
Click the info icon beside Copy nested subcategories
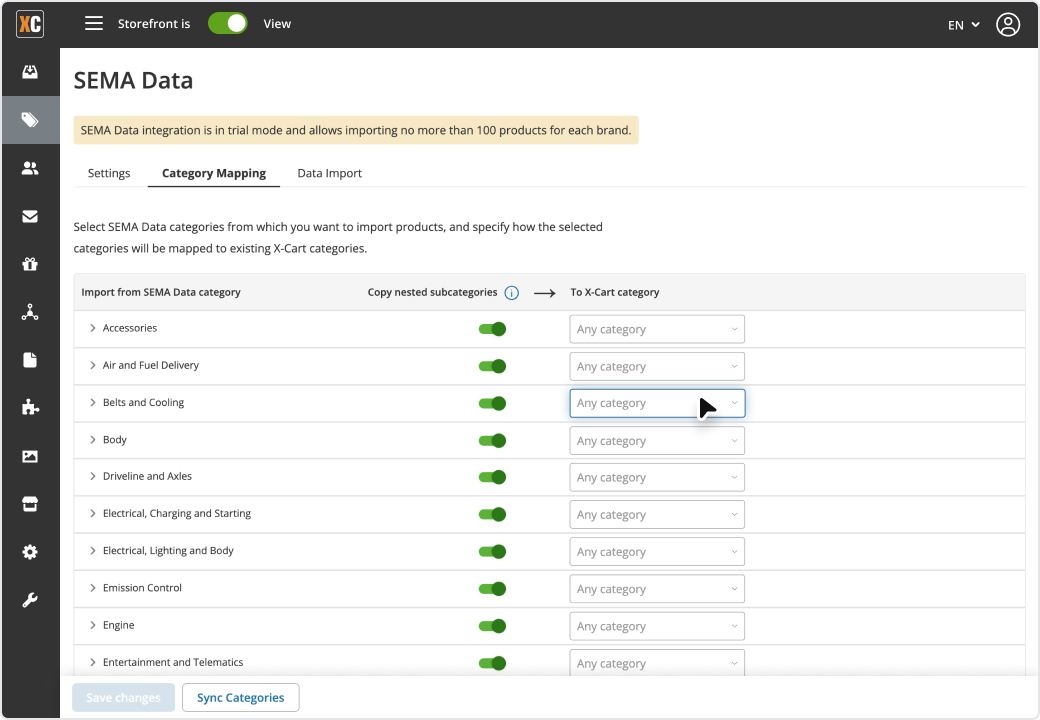click(x=512, y=293)
